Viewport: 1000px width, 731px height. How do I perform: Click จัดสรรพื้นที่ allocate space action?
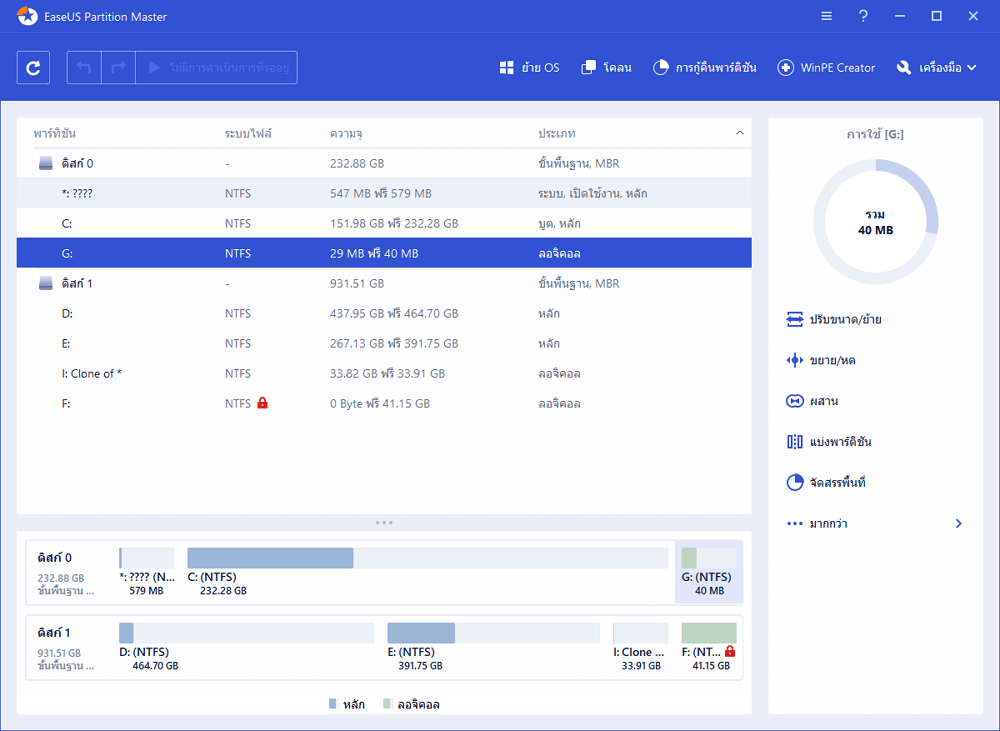click(x=826, y=482)
